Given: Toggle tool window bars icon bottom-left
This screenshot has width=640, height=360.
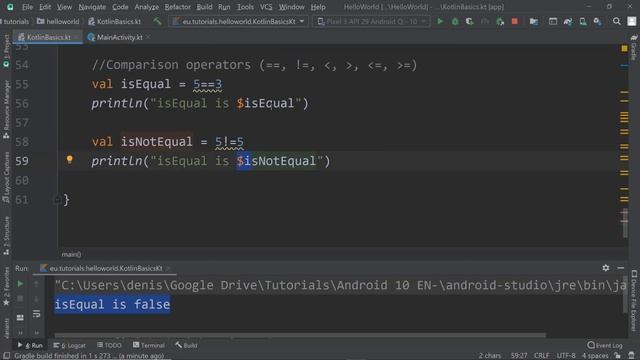Looking at the screenshot, I should (x=6, y=356).
